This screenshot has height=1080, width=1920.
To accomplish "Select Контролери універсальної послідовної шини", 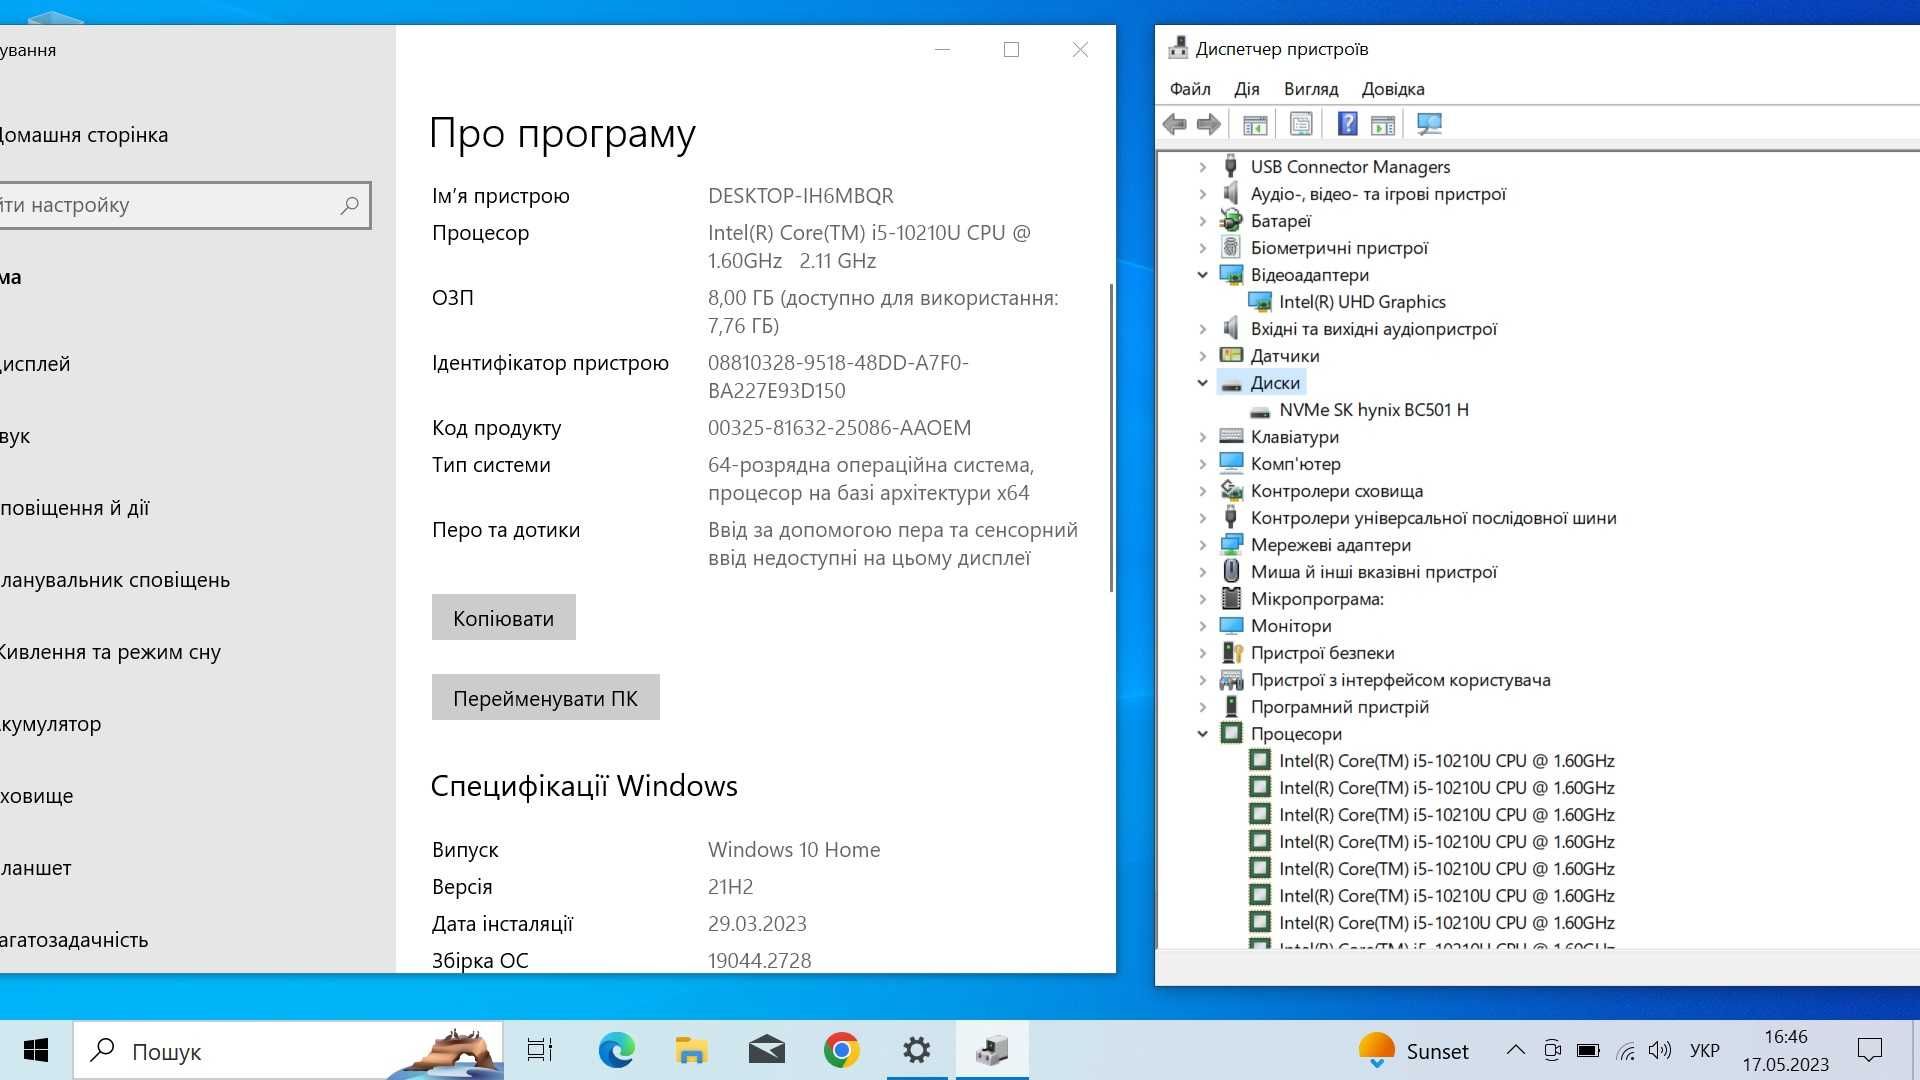I will [1433, 518].
